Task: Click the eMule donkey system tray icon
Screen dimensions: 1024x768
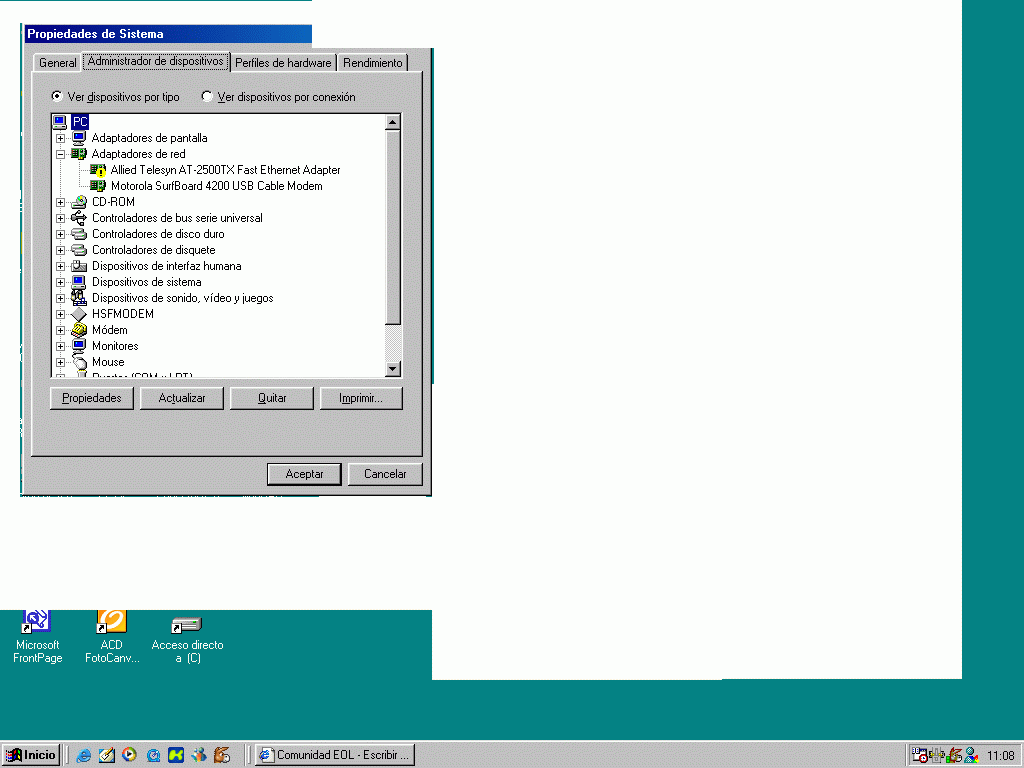Action: [954, 755]
